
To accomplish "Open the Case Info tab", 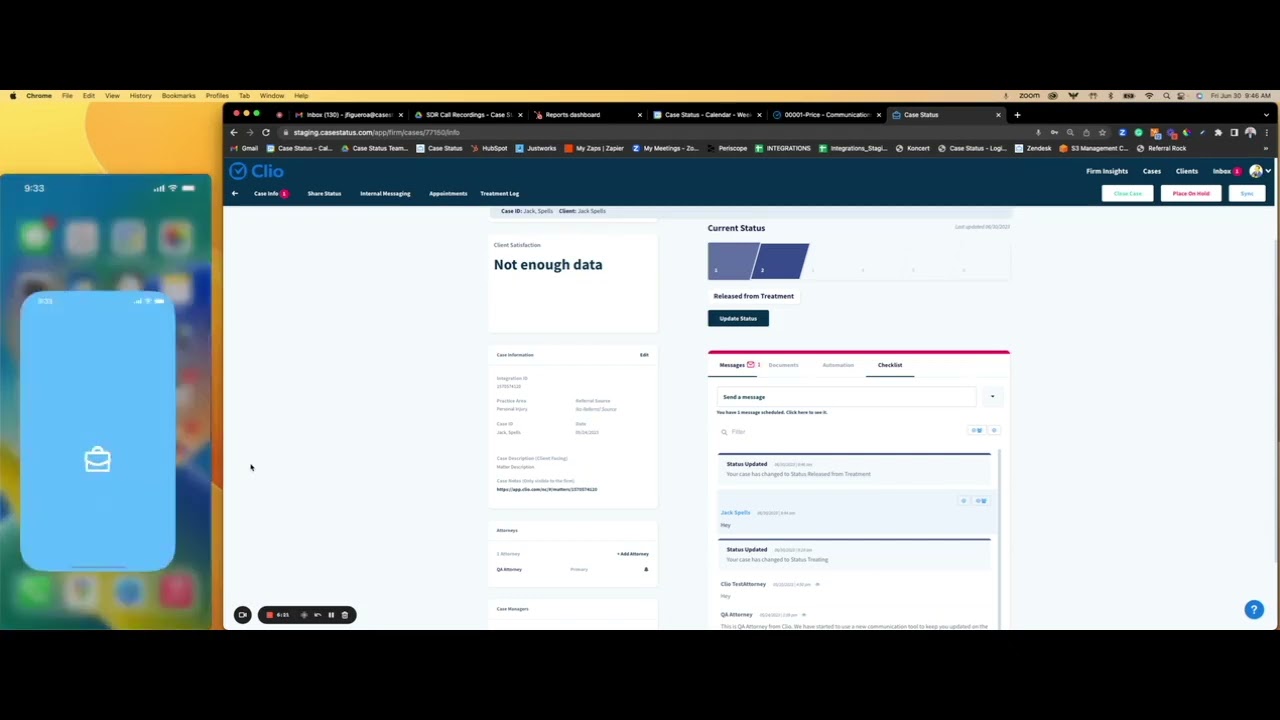I will pyautogui.click(x=266, y=193).
